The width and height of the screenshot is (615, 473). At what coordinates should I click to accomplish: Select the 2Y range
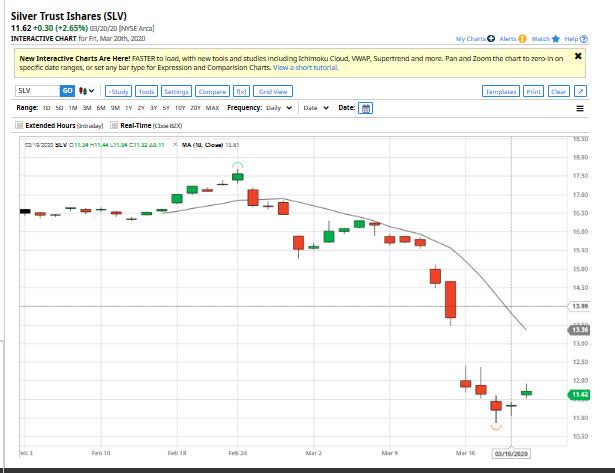[x=141, y=108]
